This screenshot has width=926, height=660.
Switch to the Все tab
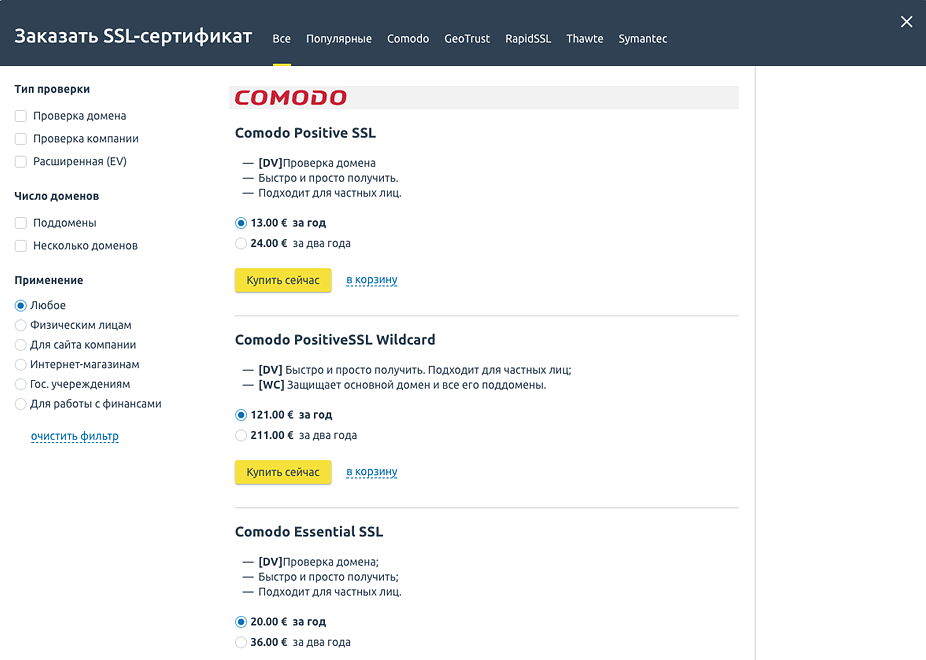[281, 39]
